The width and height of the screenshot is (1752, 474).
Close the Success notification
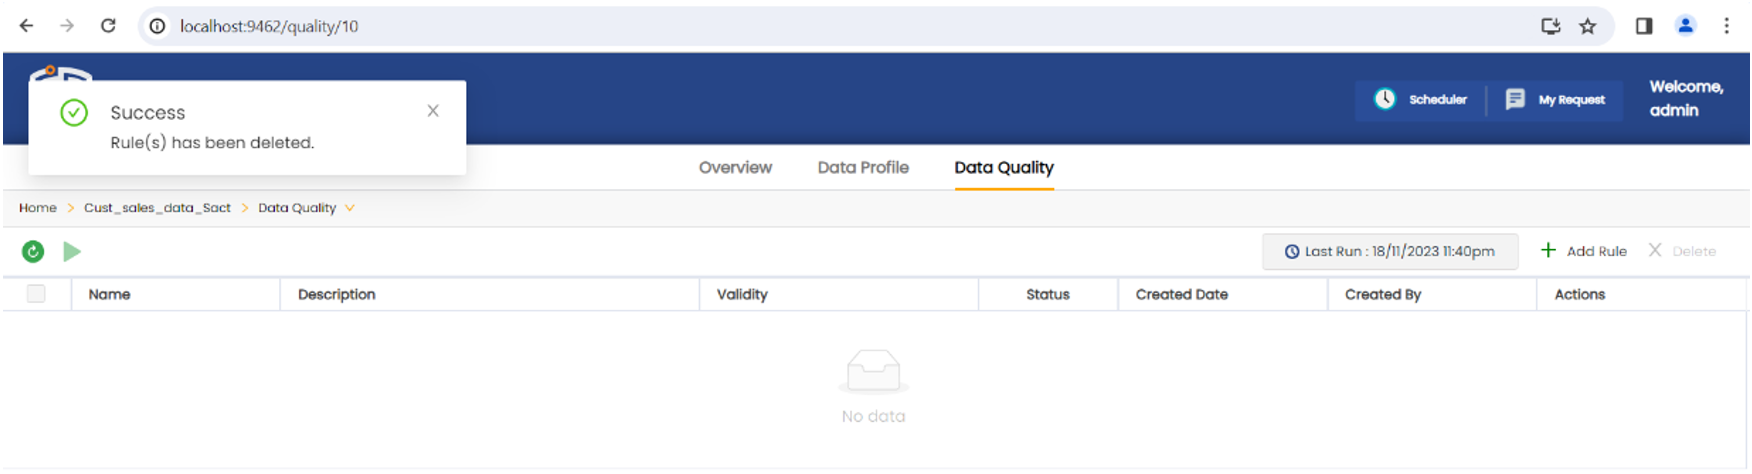coord(433,111)
